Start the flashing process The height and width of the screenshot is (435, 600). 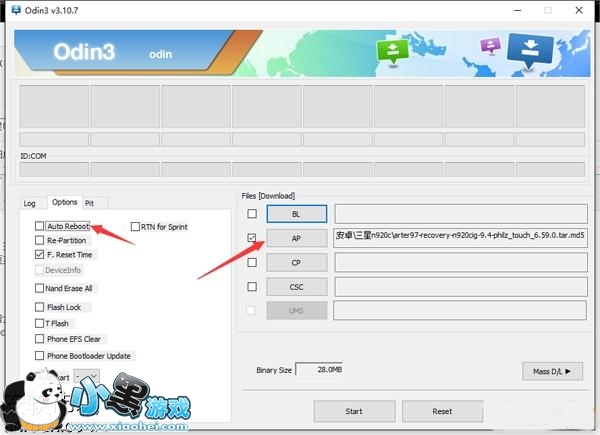point(354,411)
